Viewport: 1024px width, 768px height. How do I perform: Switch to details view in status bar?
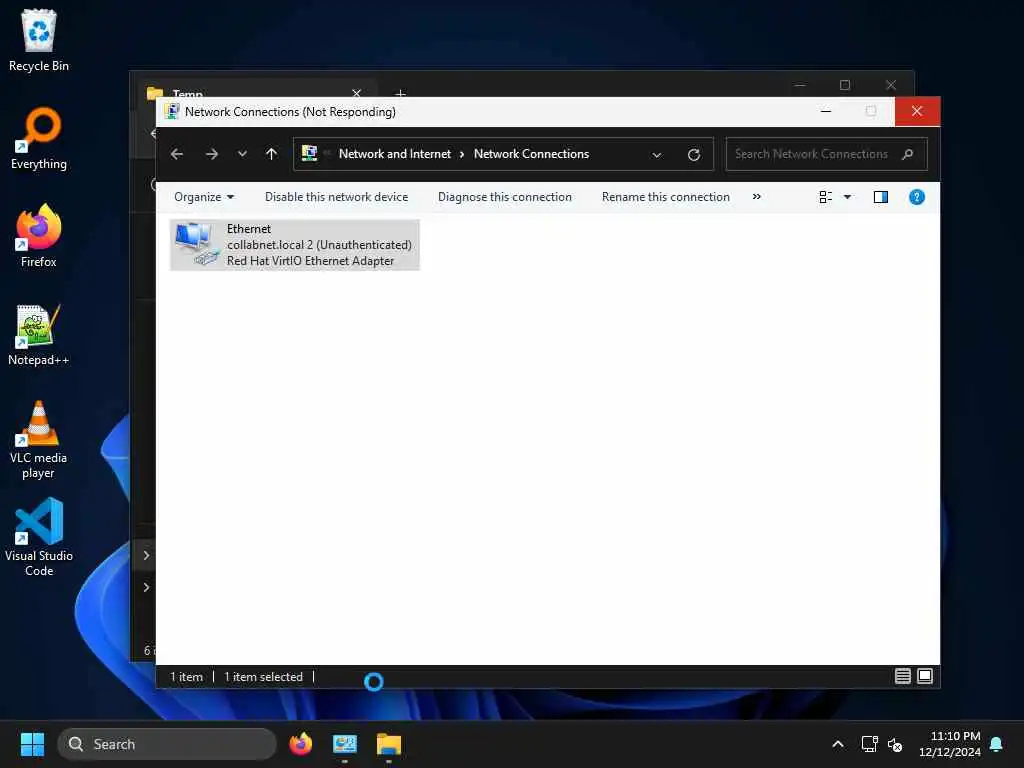[903, 677]
